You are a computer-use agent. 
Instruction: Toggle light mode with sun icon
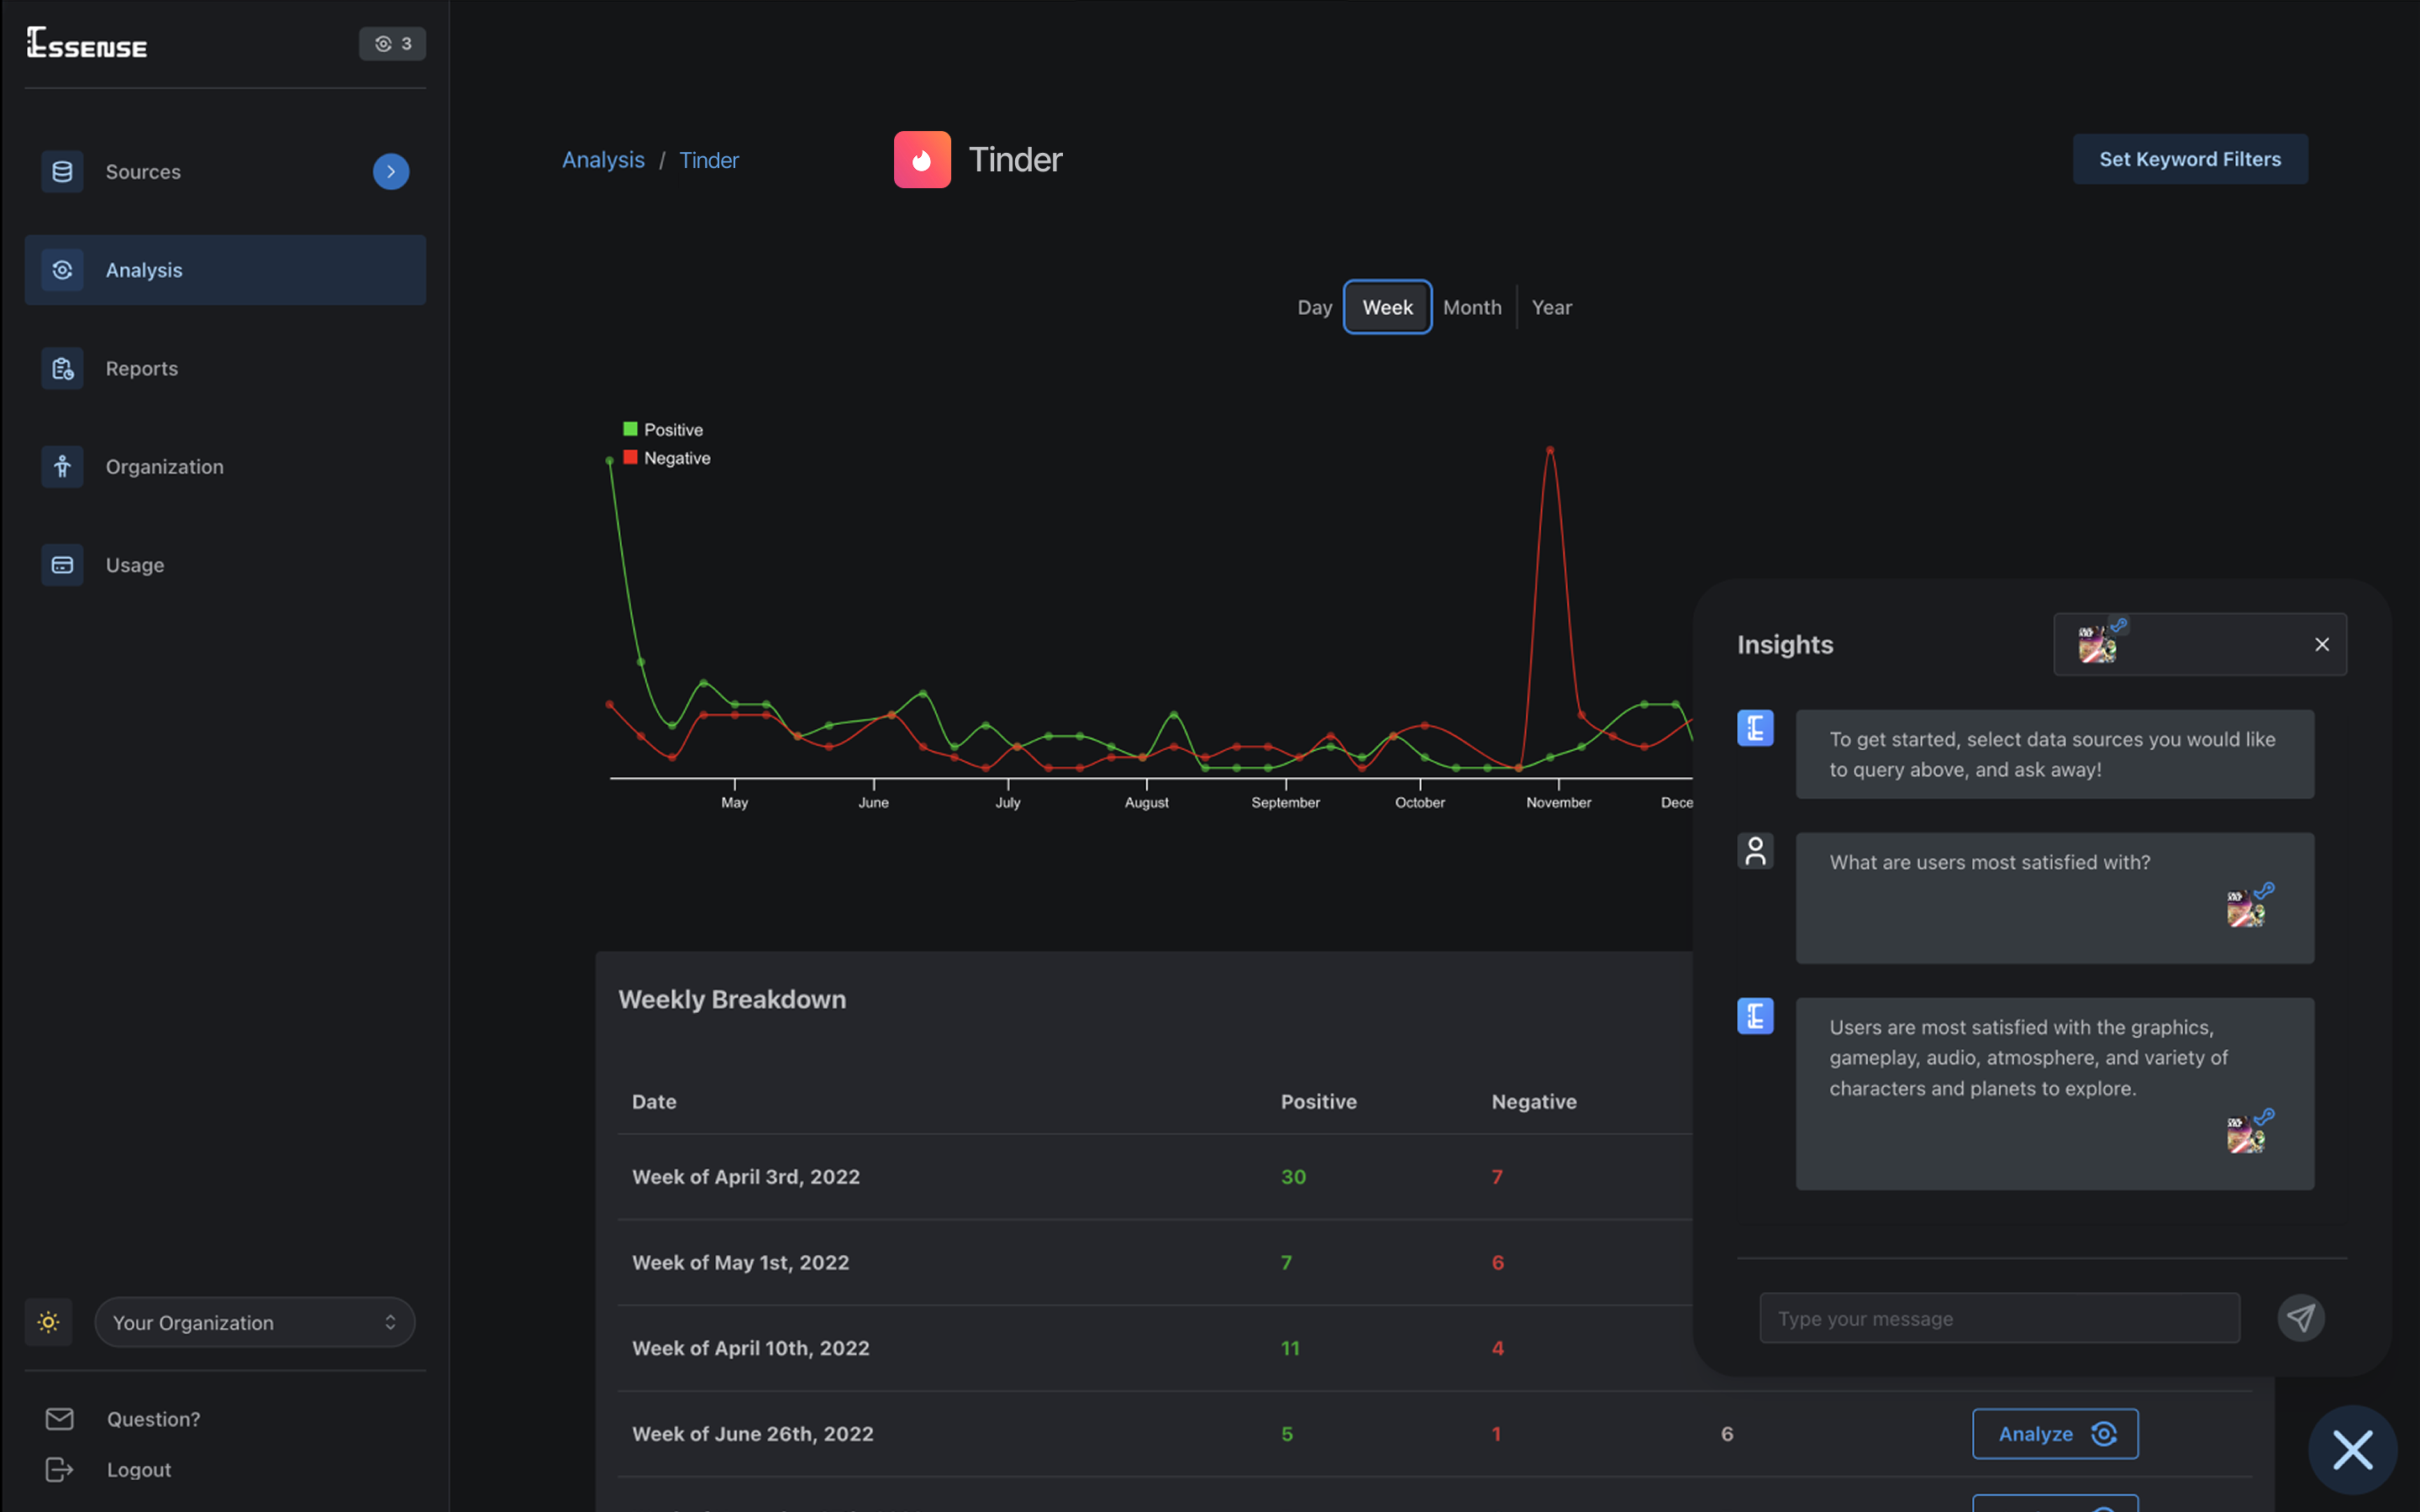[48, 1322]
